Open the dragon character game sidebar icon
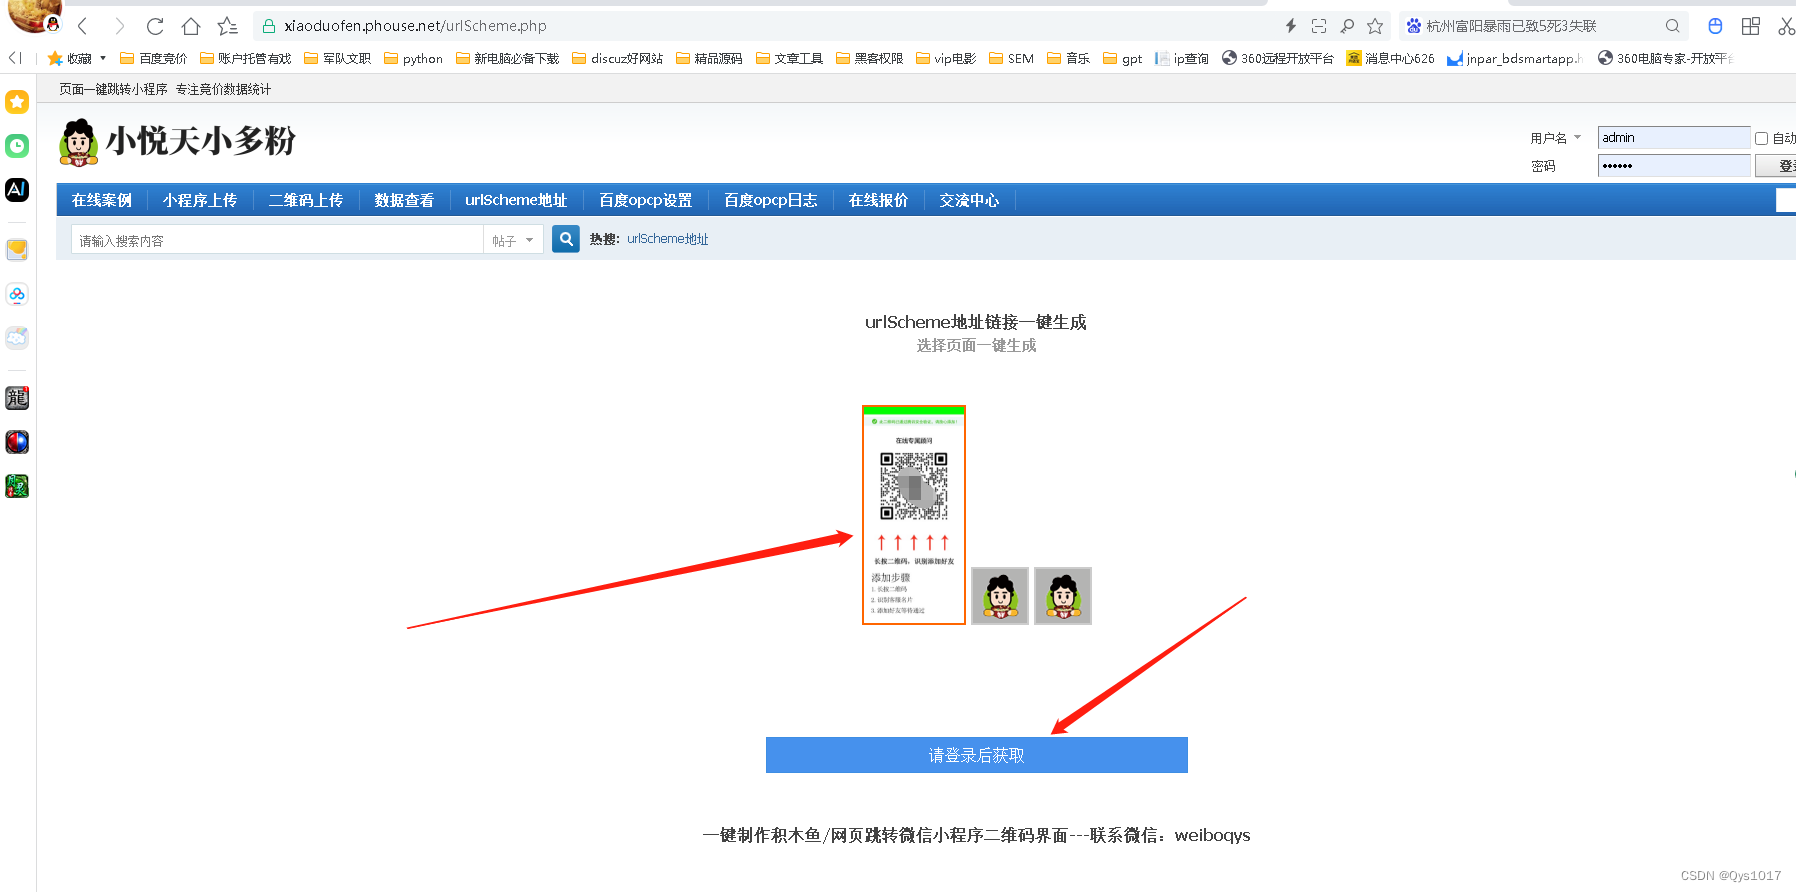 pyautogui.click(x=17, y=398)
